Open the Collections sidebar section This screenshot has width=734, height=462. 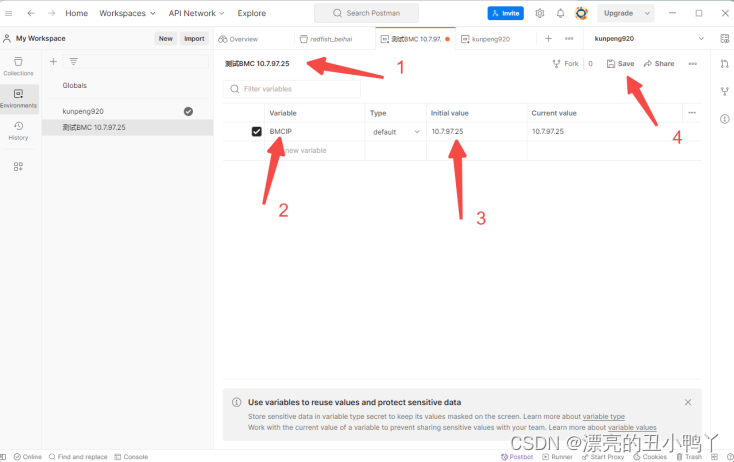(18, 66)
